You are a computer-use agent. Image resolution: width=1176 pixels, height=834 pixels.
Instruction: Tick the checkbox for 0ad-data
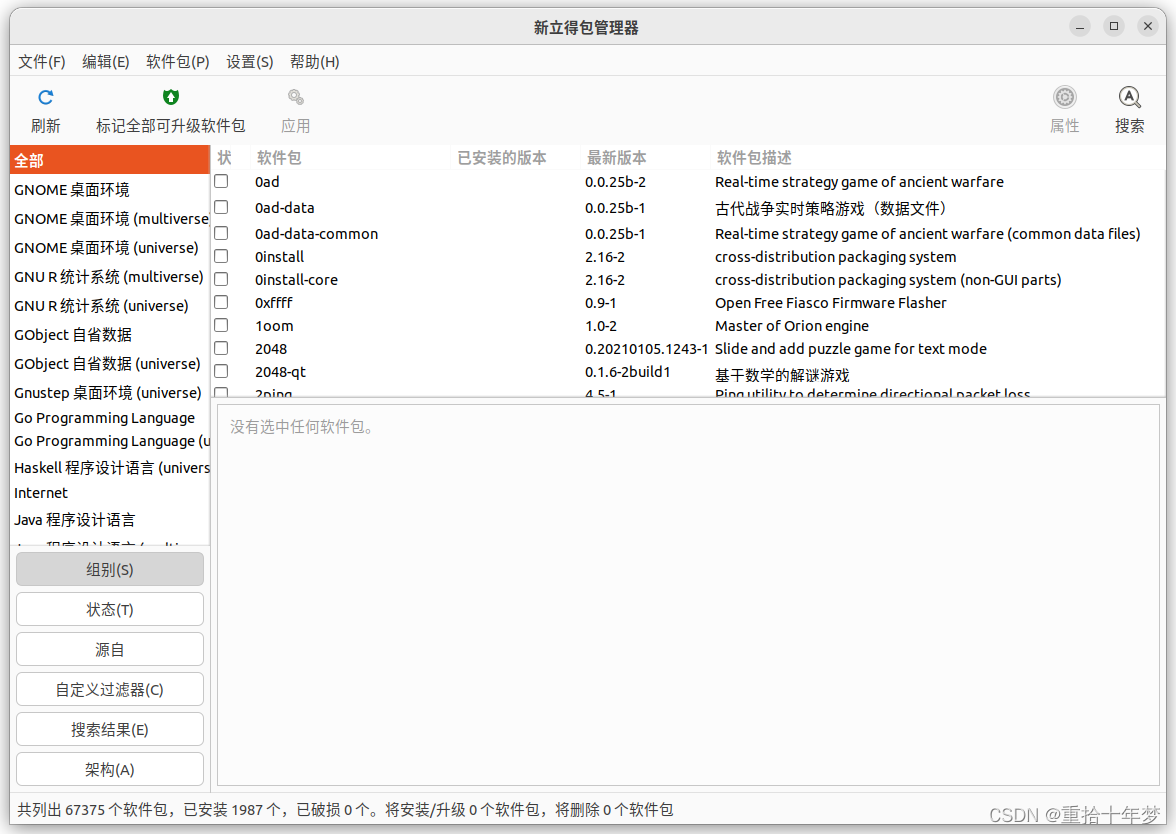[x=221, y=207]
